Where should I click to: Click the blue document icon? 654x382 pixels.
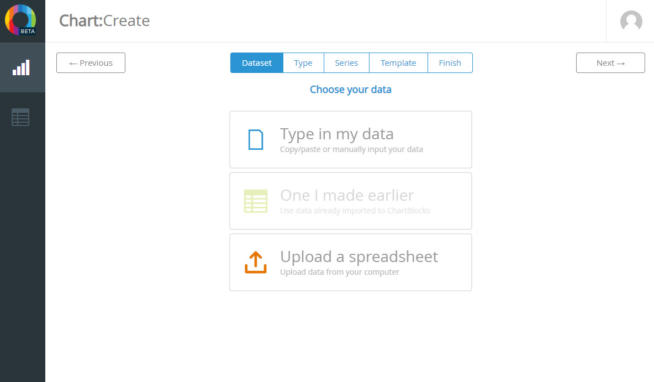[x=256, y=139]
